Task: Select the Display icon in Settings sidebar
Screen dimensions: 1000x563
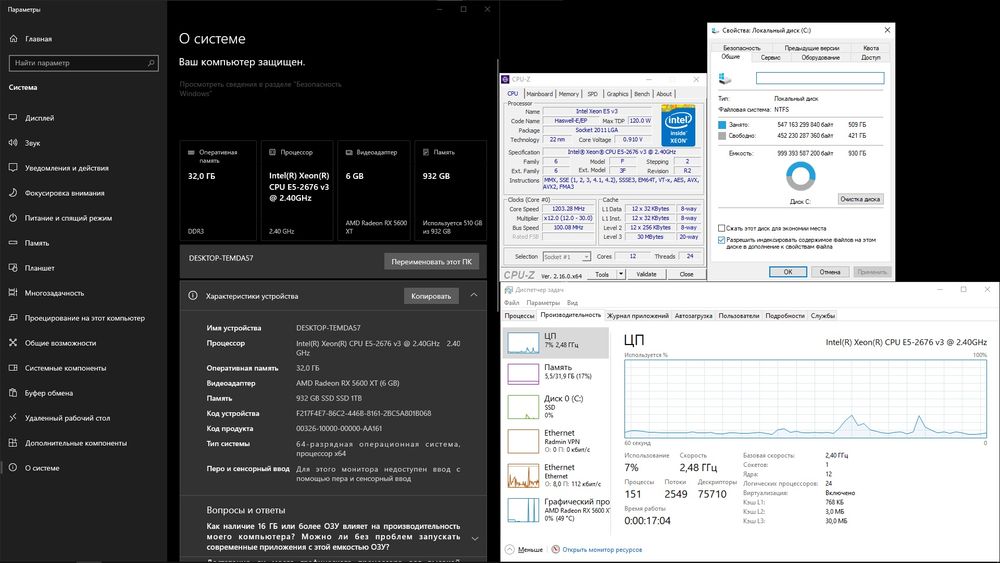Action: click(13, 118)
